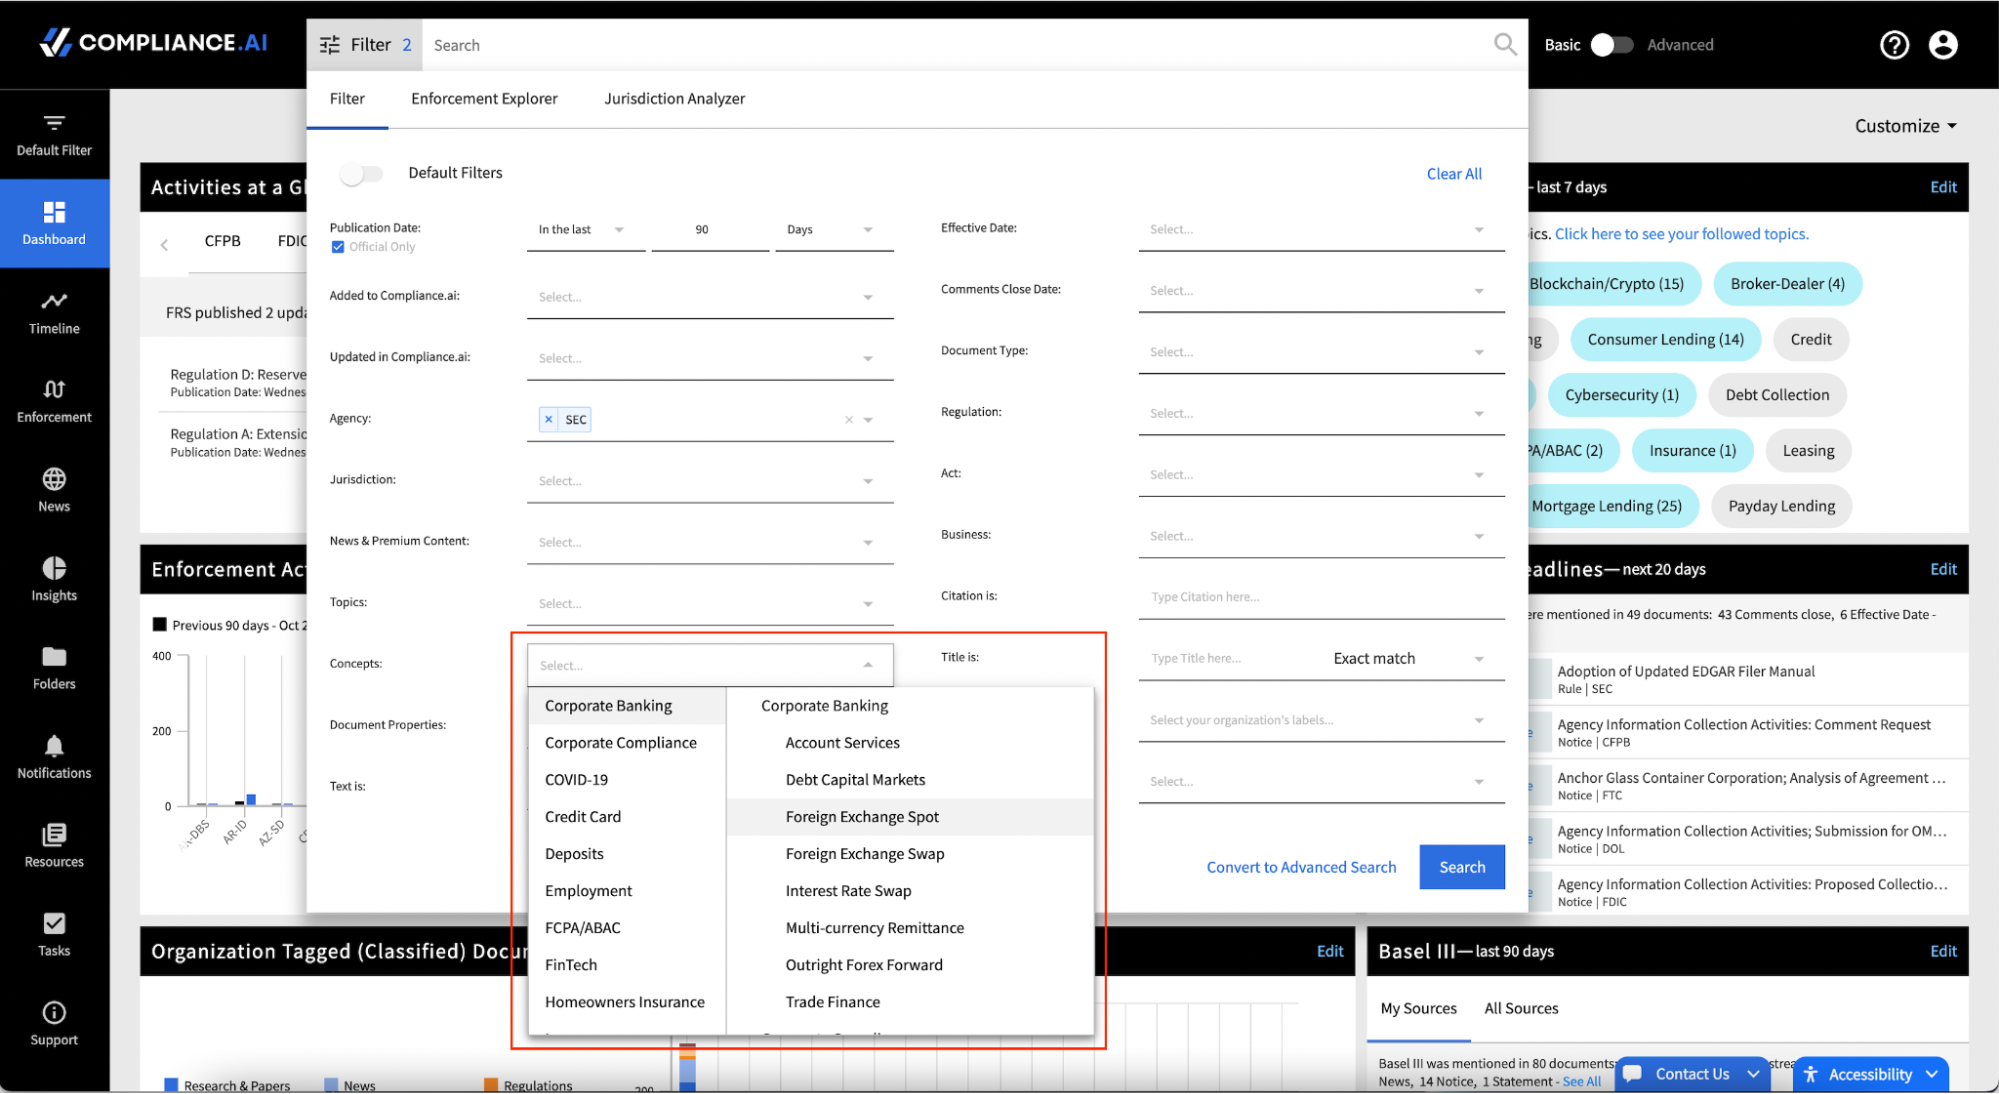Open the Comments Close Date dropdown
This screenshot has height=1094, width=1999.
pyautogui.click(x=1321, y=291)
